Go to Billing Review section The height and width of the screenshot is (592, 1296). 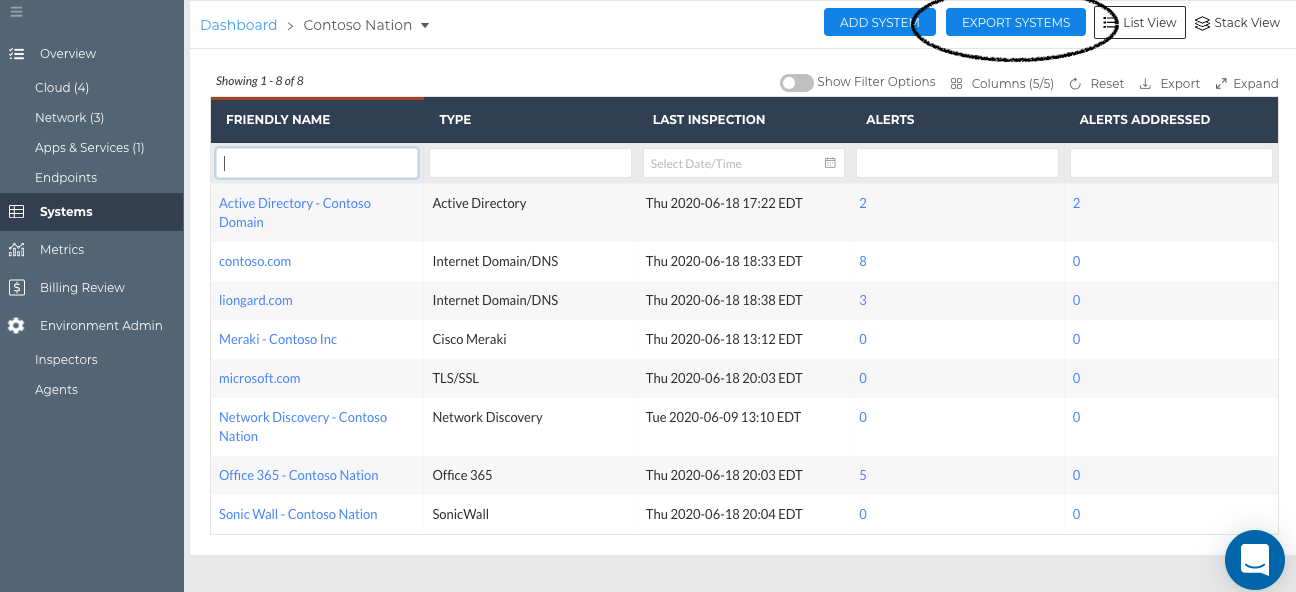point(82,288)
